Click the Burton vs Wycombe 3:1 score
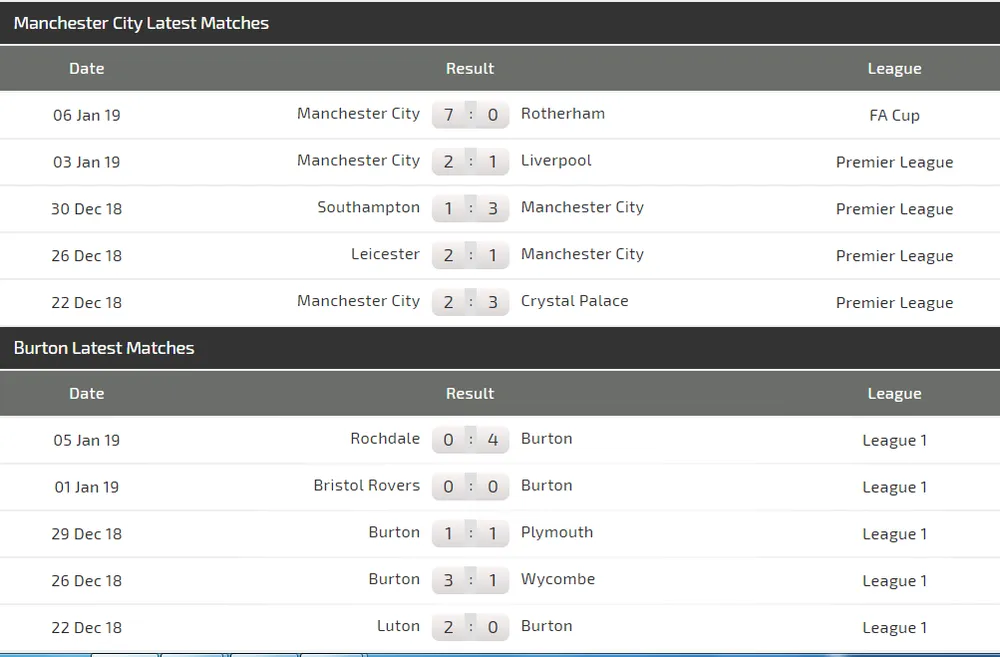Image resolution: width=1000 pixels, height=657 pixels. pyautogui.click(x=470, y=581)
